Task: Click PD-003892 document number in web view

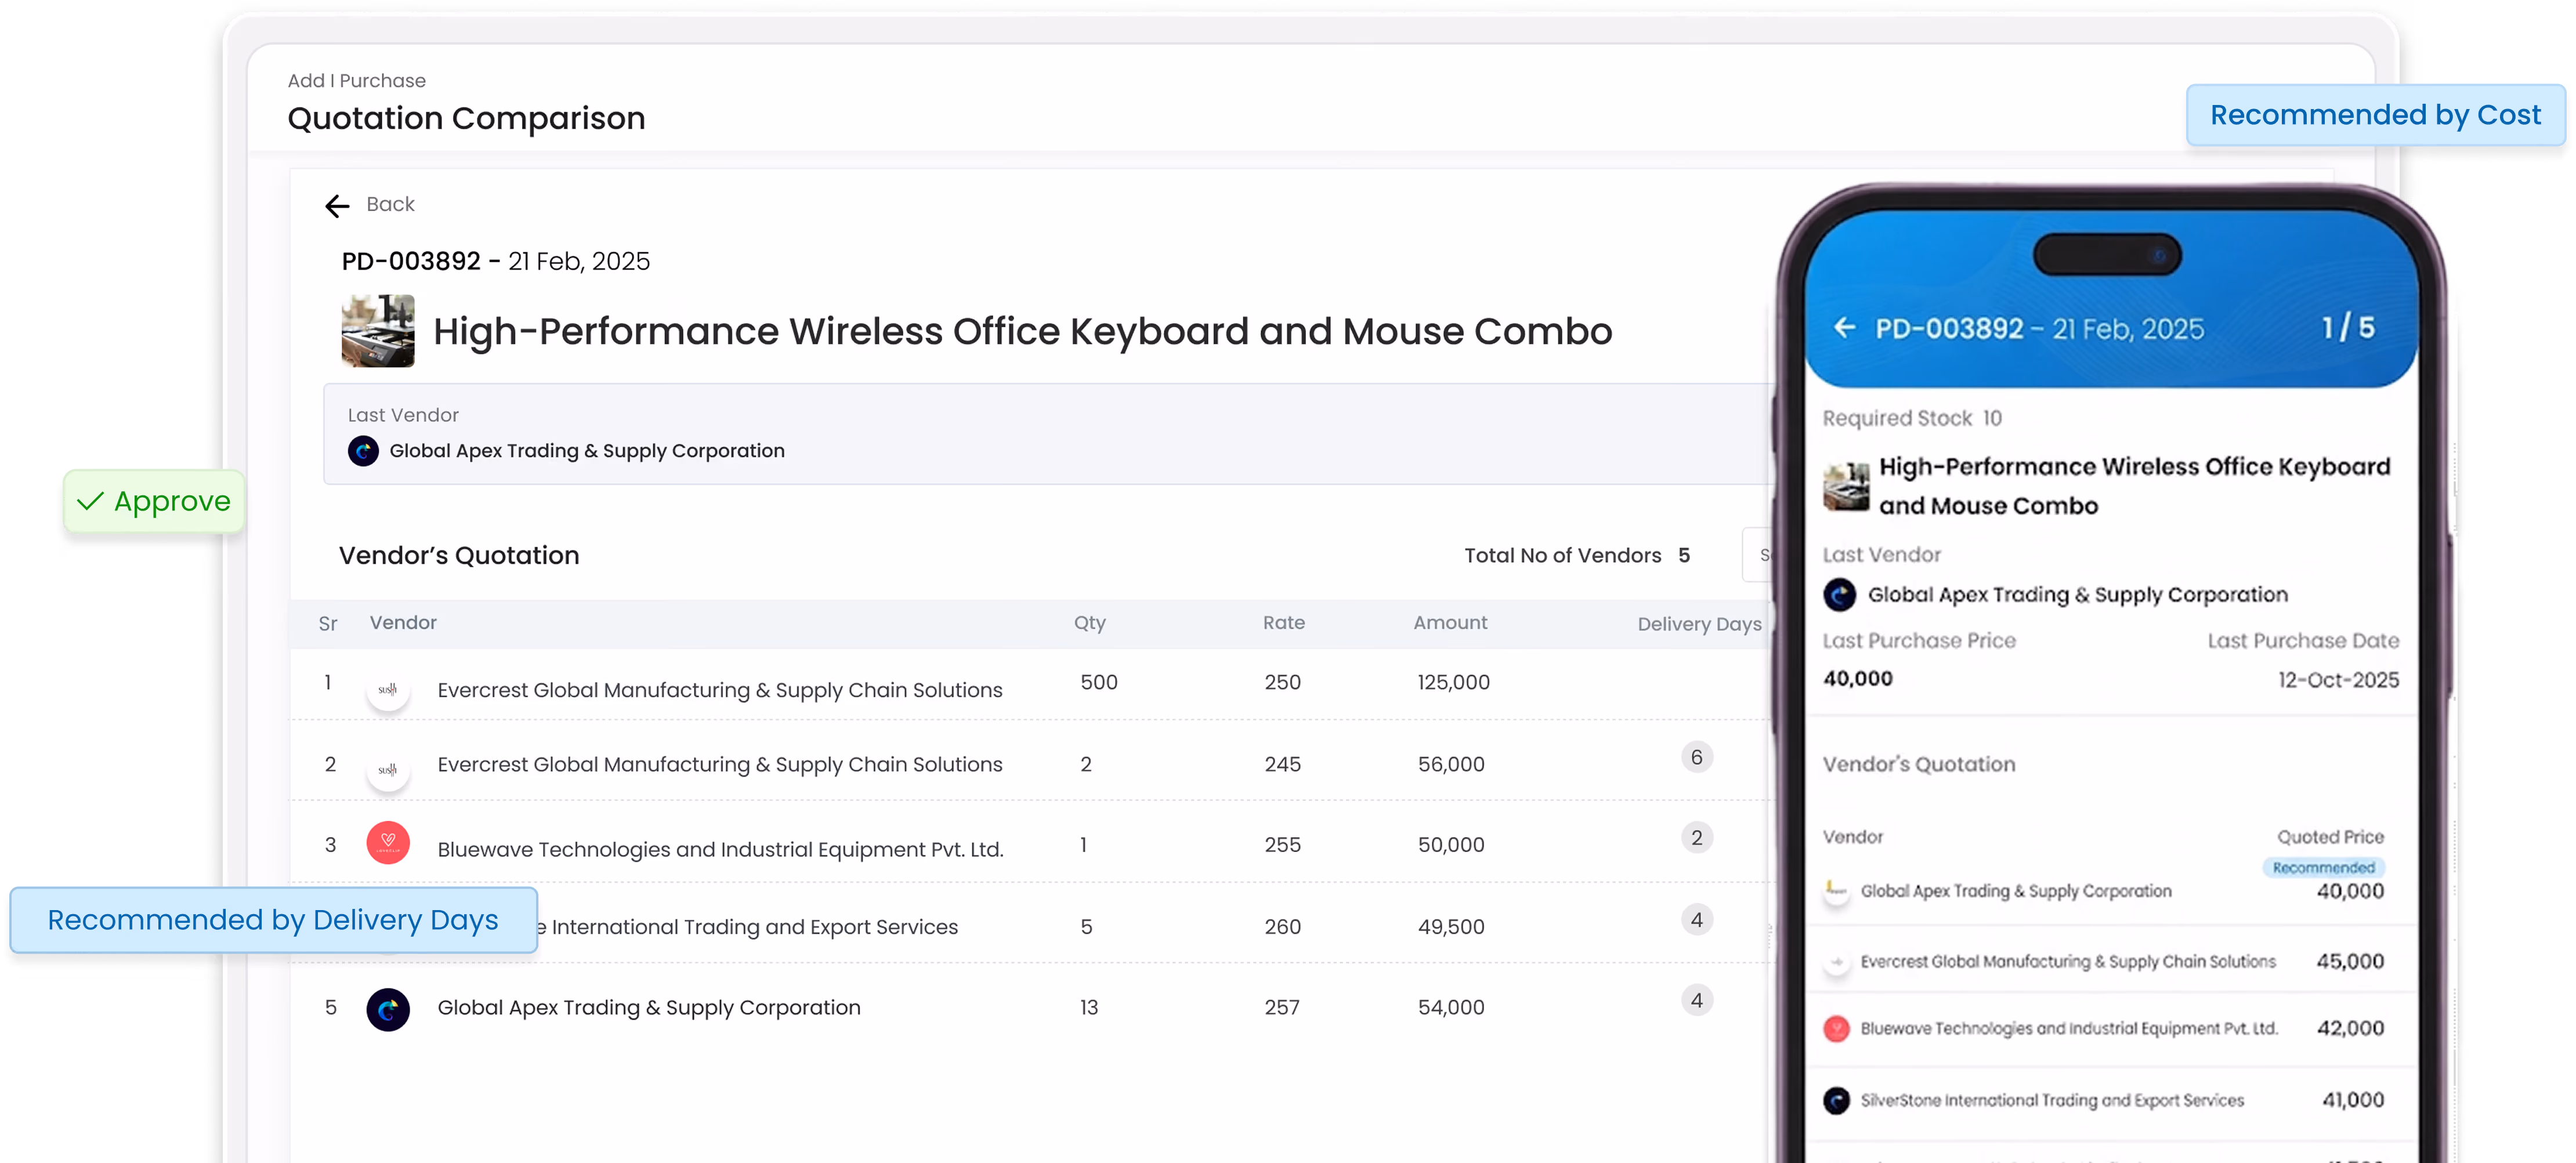Action: point(411,261)
